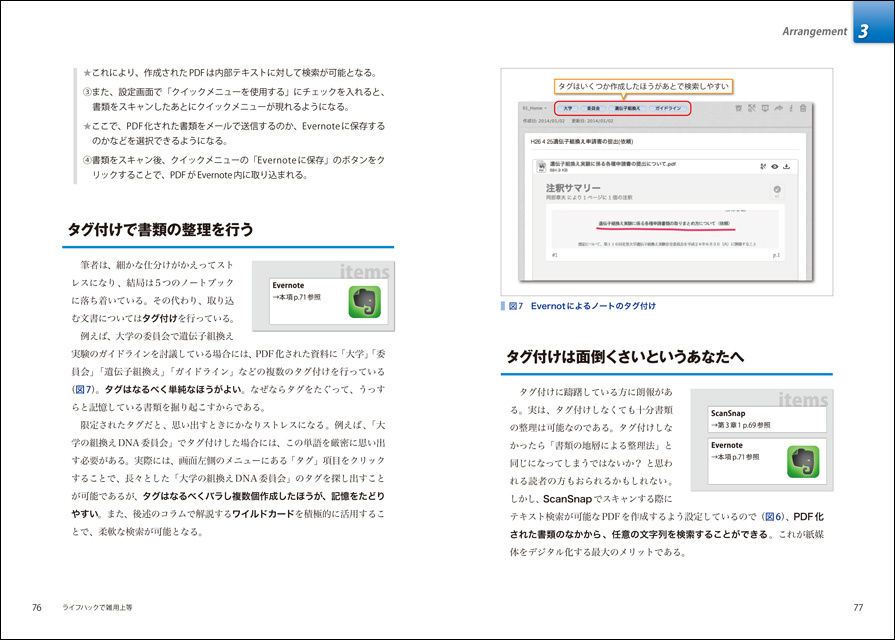Screen dimensions: 895x640
Task: Start presentation mode with the screen icon
Action: coord(764,107)
